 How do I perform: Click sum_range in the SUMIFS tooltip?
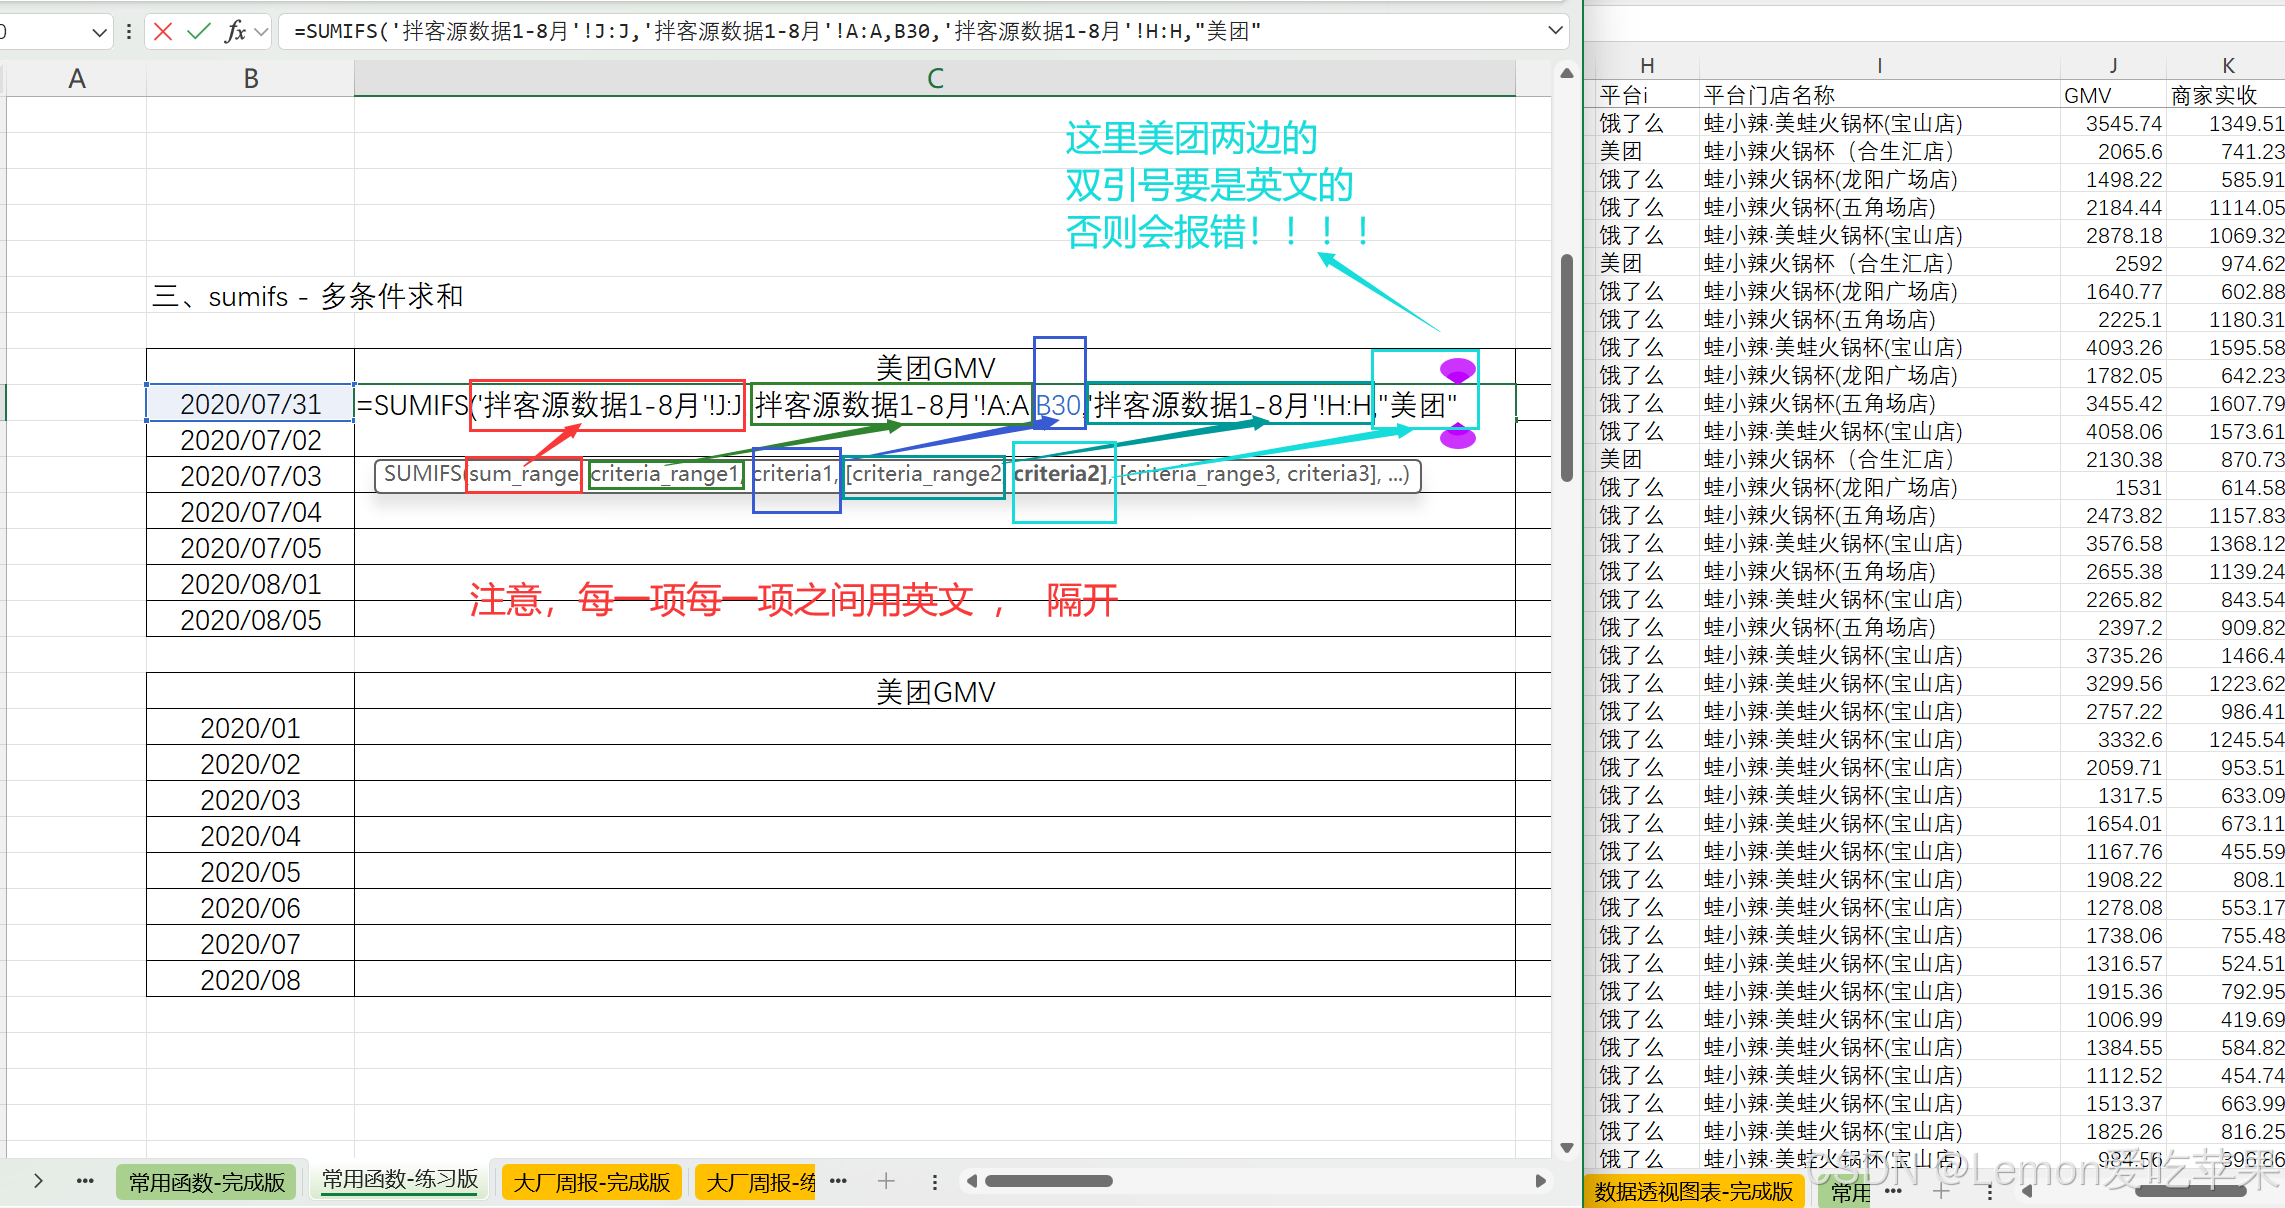[524, 474]
